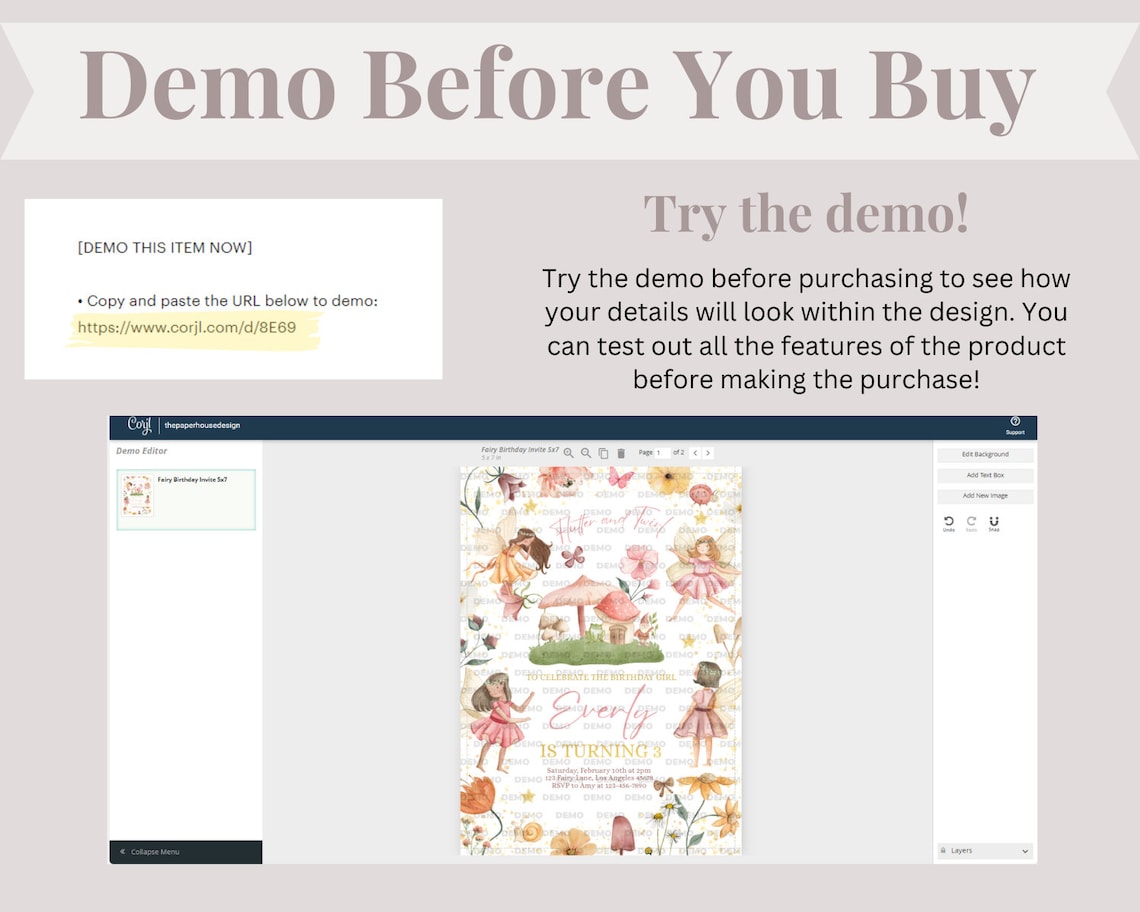
Task: Expand the Layers panel
Action: coord(985,850)
